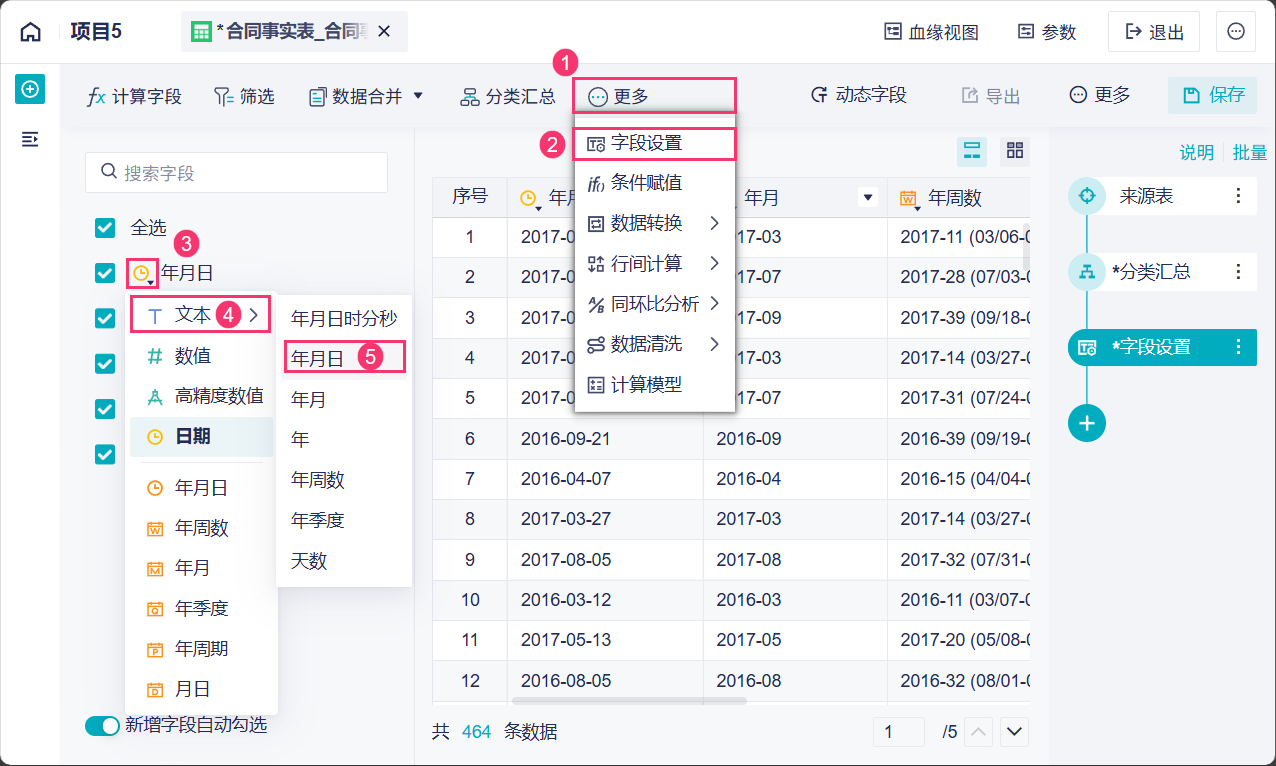Select 计算模型 menu entry
Viewport: 1276px width, 766px height.
(x=654, y=384)
